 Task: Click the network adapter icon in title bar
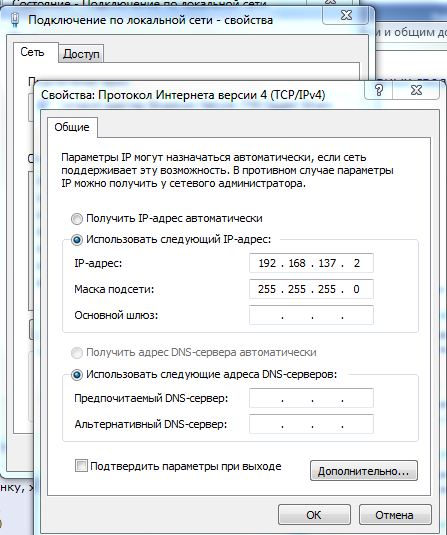coord(15,20)
